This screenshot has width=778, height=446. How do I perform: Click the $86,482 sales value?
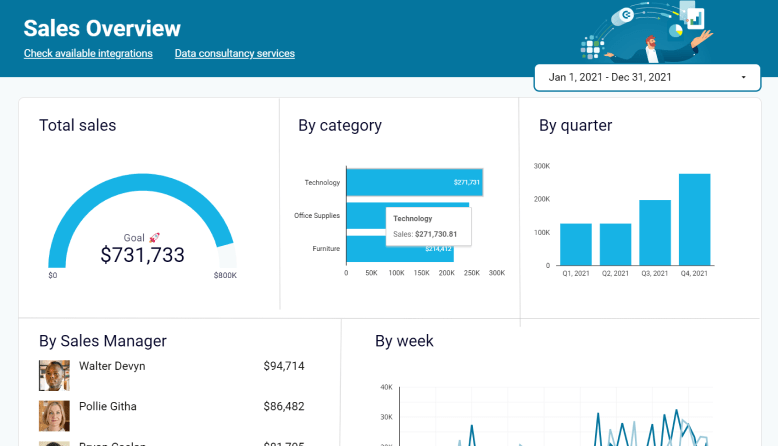[x=284, y=406]
